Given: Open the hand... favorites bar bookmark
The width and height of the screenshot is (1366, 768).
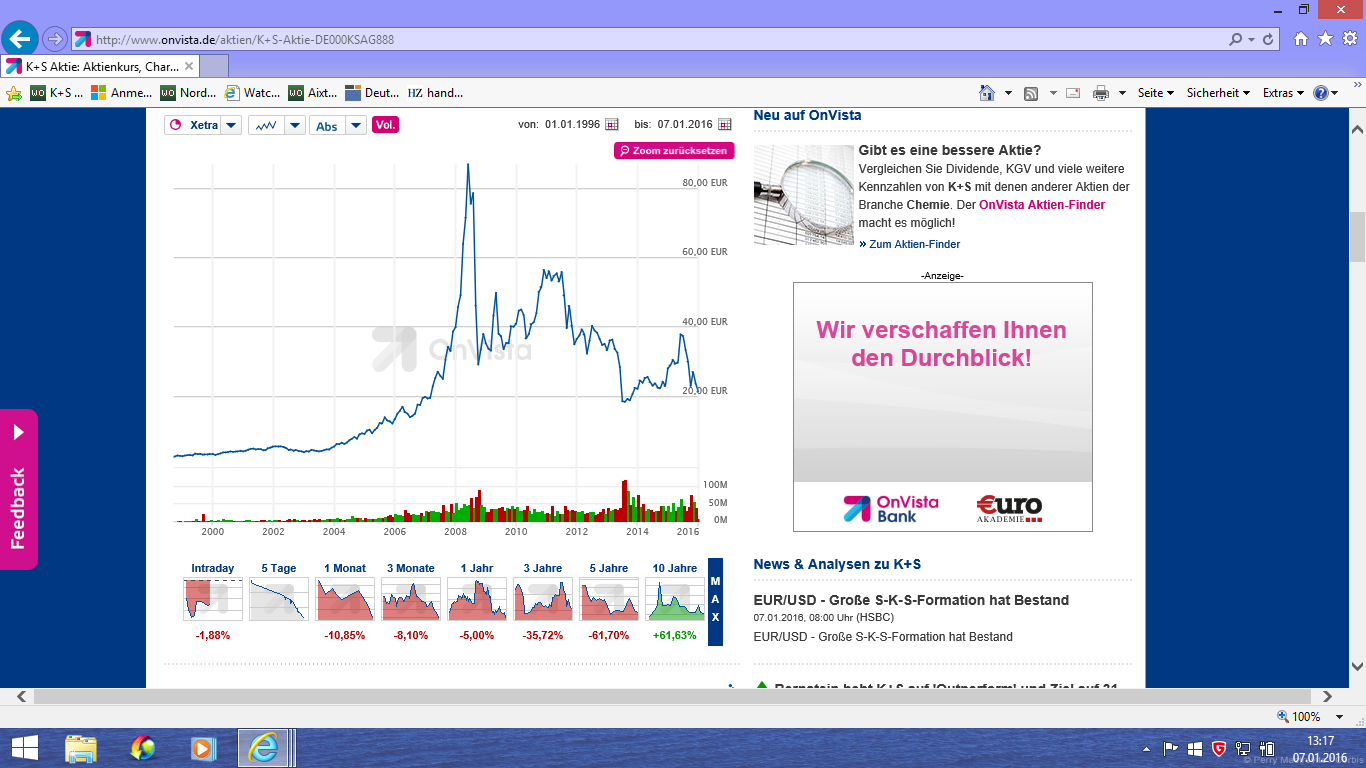Looking at the screenshot, I should click(436, 93).
